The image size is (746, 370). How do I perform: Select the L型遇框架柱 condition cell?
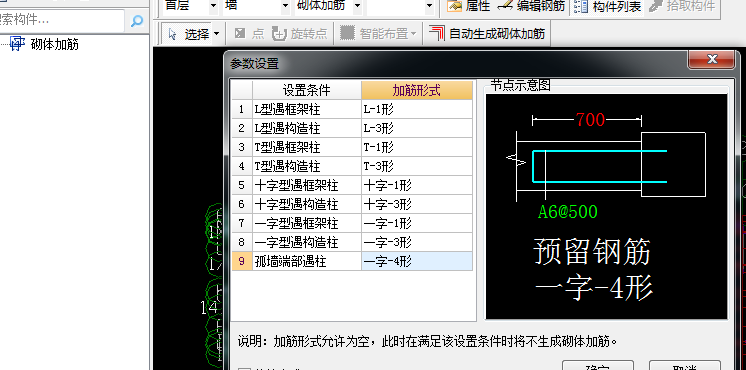coord(307,109)
